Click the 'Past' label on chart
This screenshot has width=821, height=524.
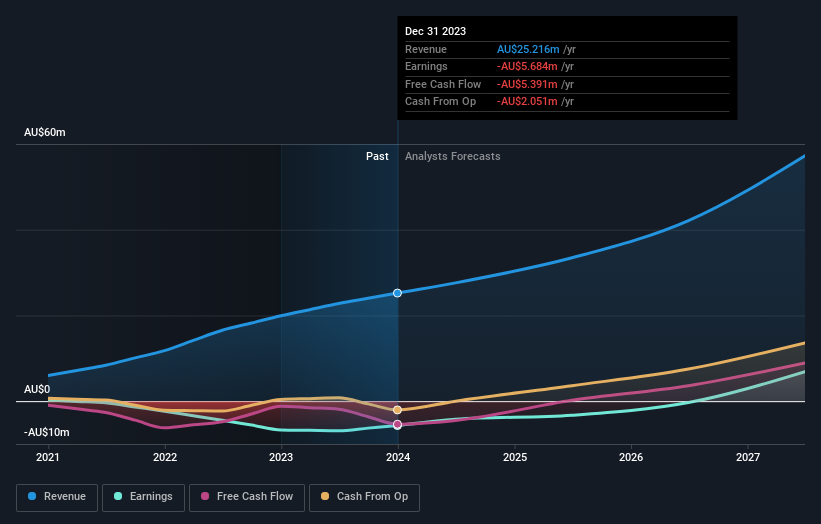377,156
